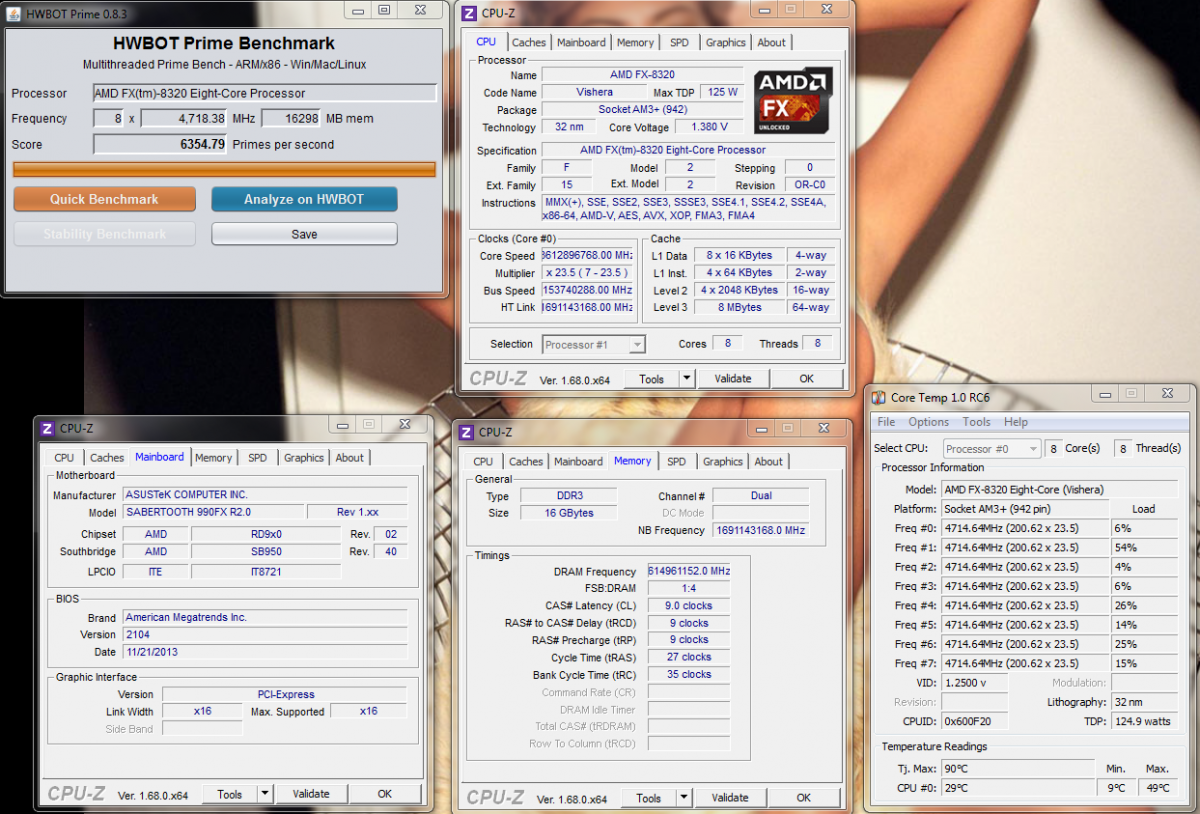Click the Save button in HWBOT Prime
The height and width of the screenshot is (814, 1200).
coord(304,234)
